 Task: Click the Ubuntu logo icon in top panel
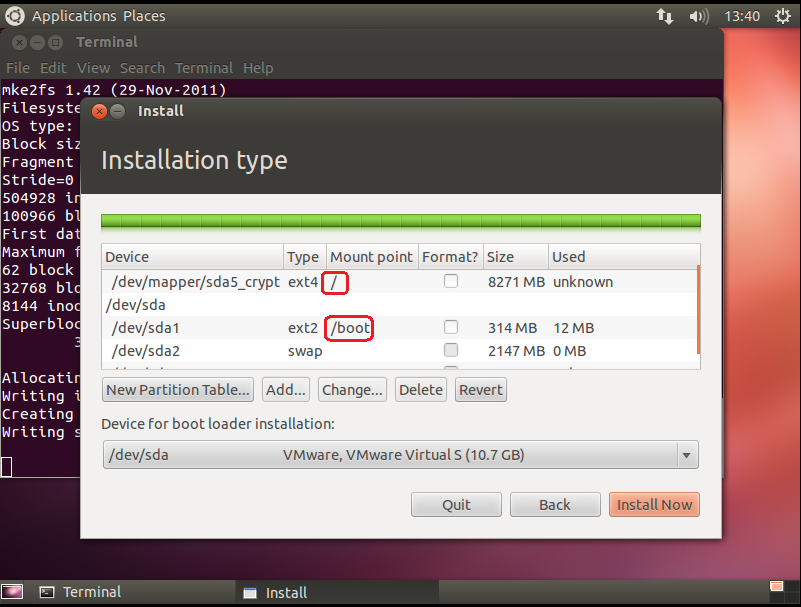click(15, 16)
